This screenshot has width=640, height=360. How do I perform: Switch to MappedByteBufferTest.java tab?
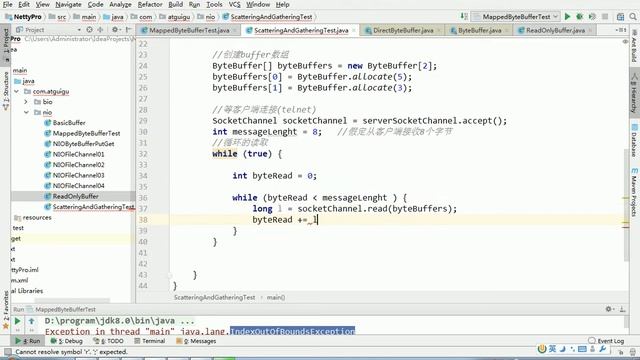(189, 30)
